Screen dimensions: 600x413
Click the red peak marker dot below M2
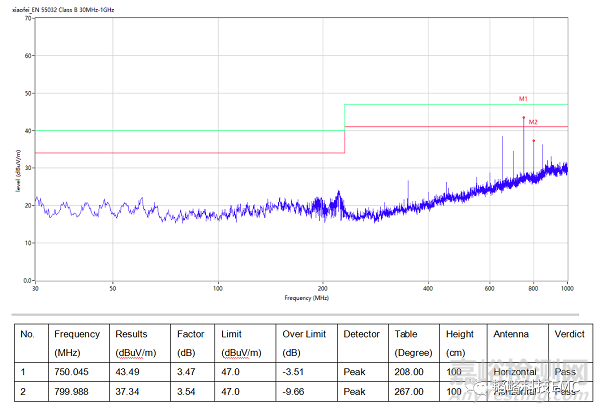(x=534, y=141)
